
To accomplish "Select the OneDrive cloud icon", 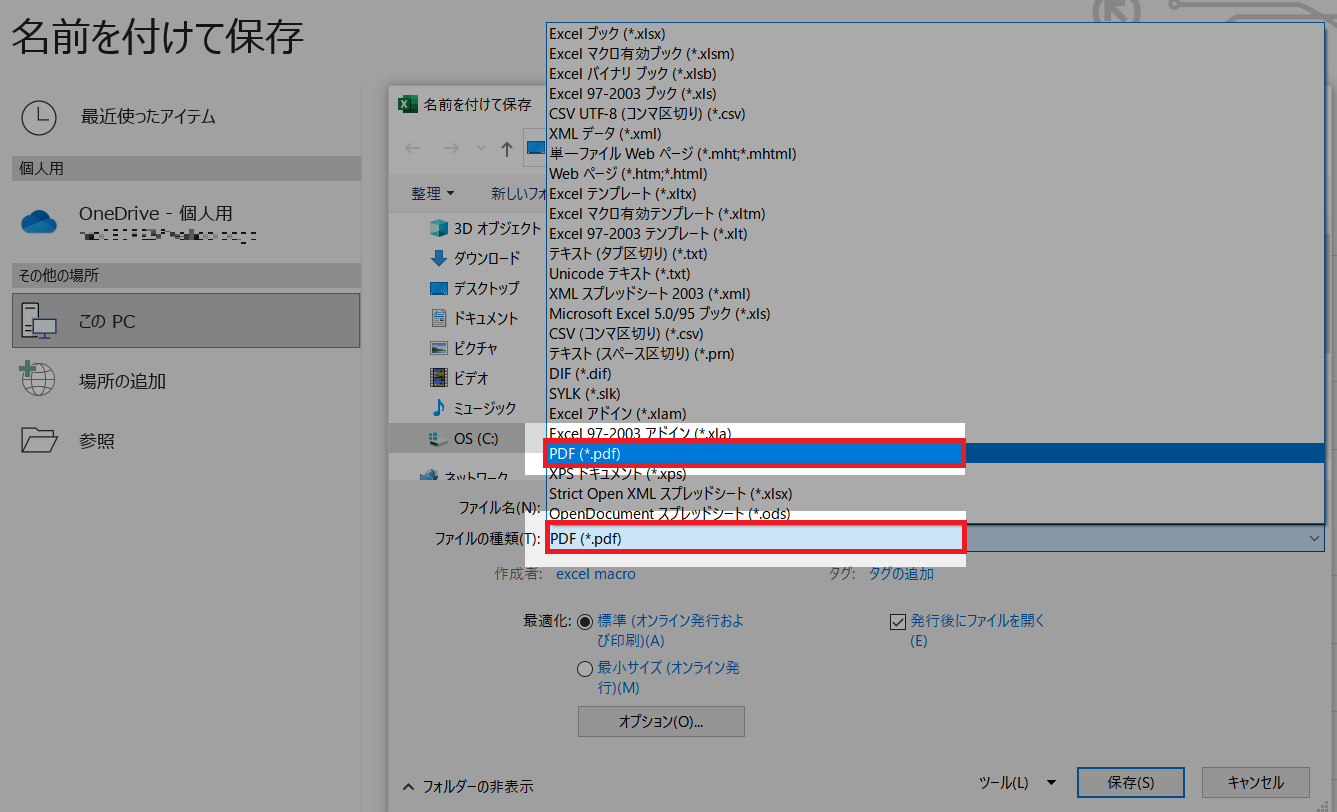I will tap(40, 222).
